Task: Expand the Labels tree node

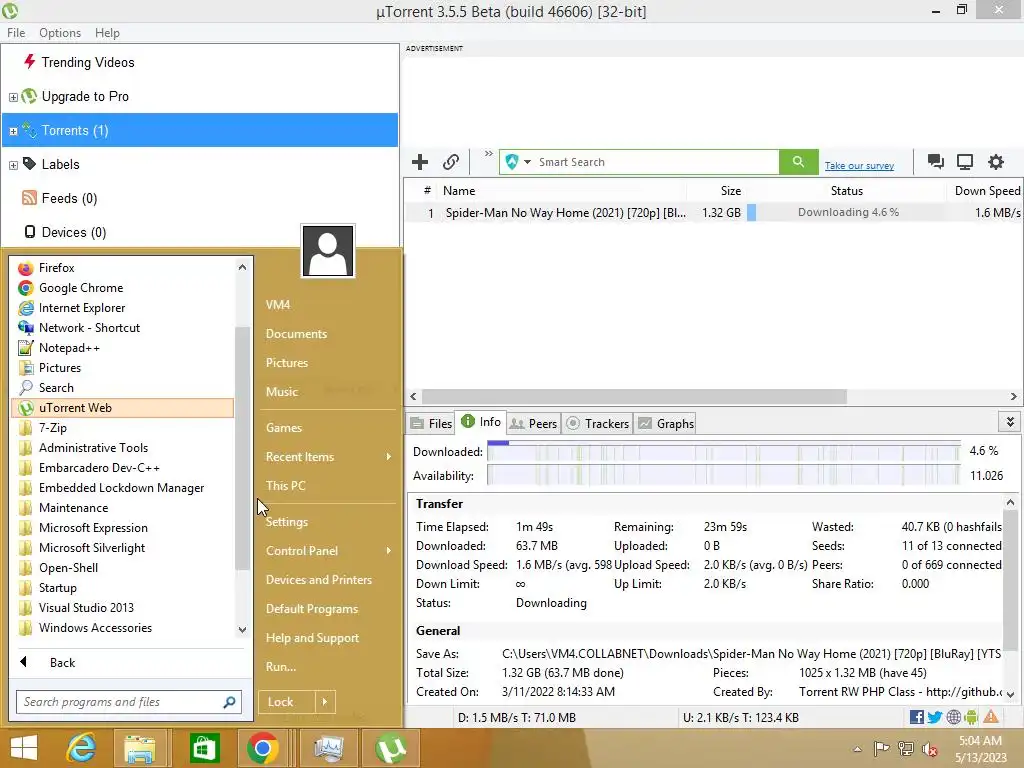Action: tap(13, 165)
